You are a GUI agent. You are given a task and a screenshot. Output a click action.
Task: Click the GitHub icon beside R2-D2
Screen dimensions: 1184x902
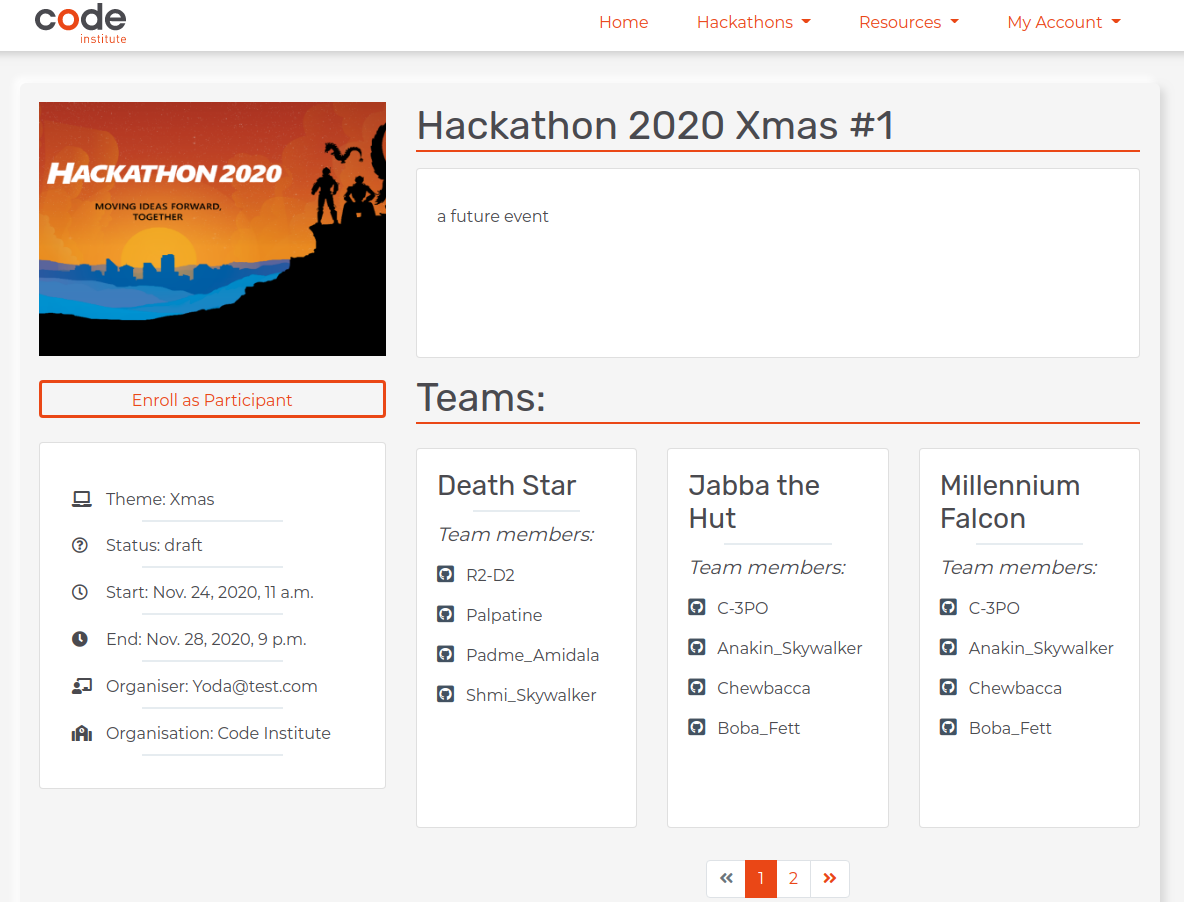(446, 574)
